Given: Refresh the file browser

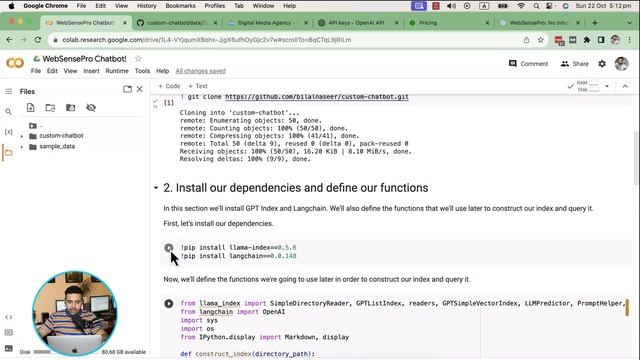Looking at the screenshot, I should pos(50,108).
